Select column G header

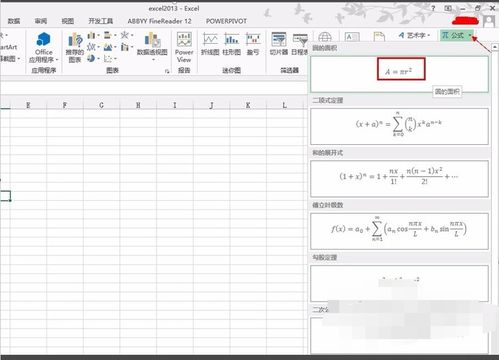click(x=101, y=105)
